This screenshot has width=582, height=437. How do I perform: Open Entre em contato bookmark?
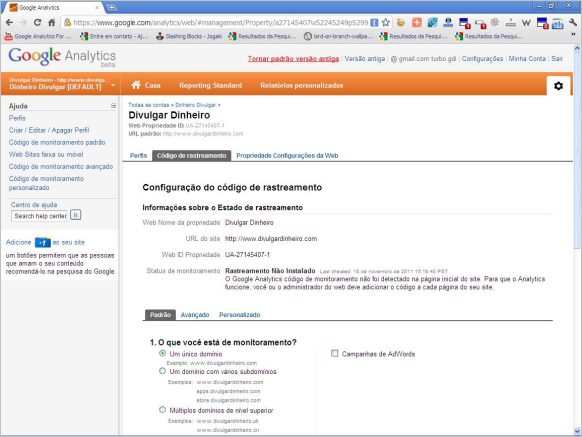tap(114, 36)
